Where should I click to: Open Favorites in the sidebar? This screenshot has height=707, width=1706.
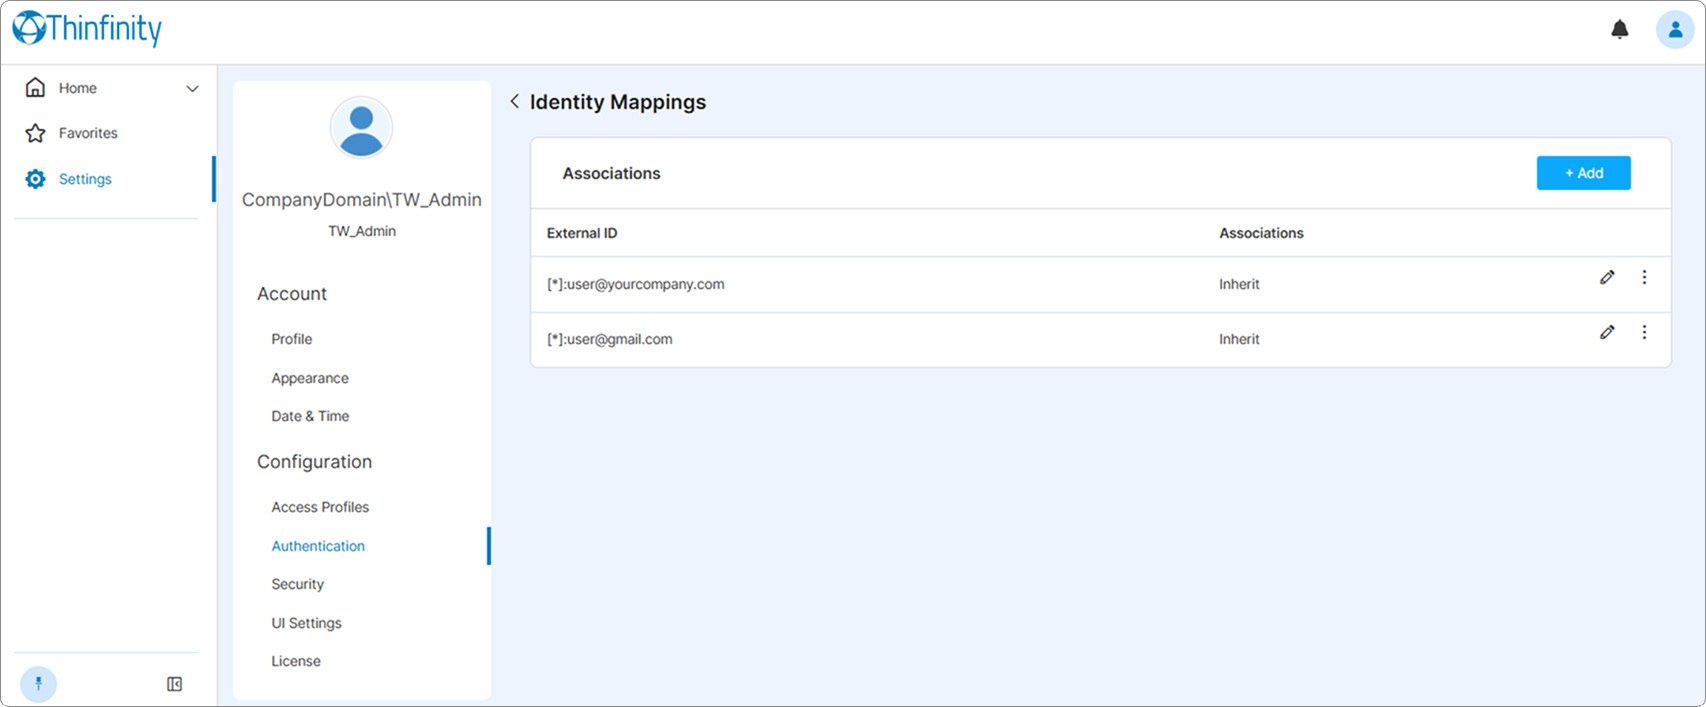[x=88, y=133]
